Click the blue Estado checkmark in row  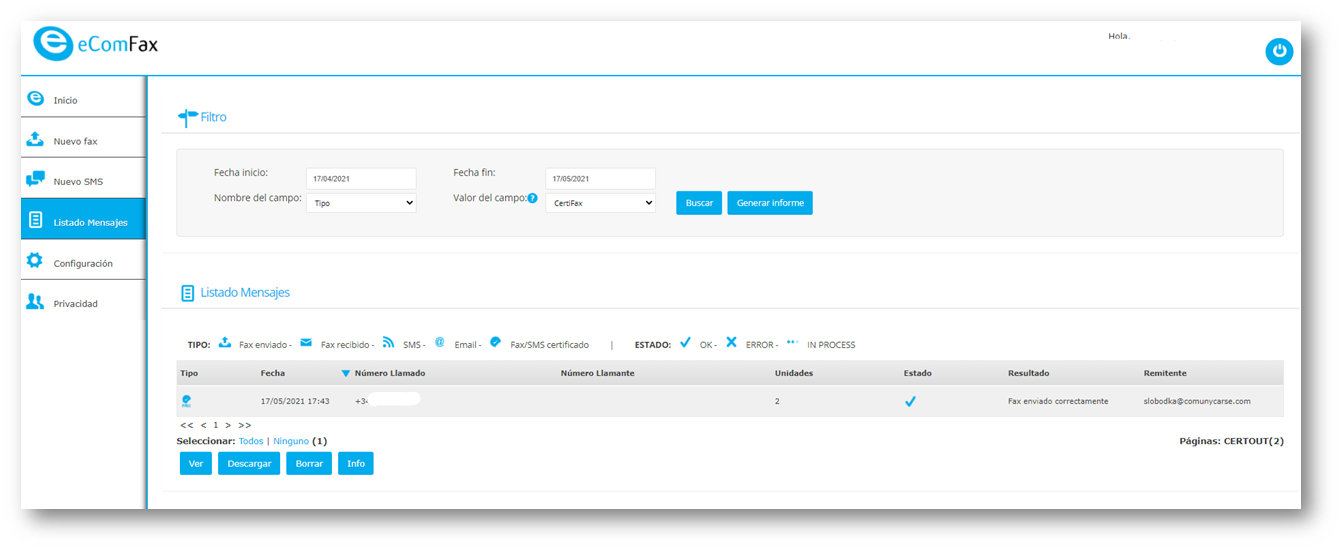(x=910, y=401)
